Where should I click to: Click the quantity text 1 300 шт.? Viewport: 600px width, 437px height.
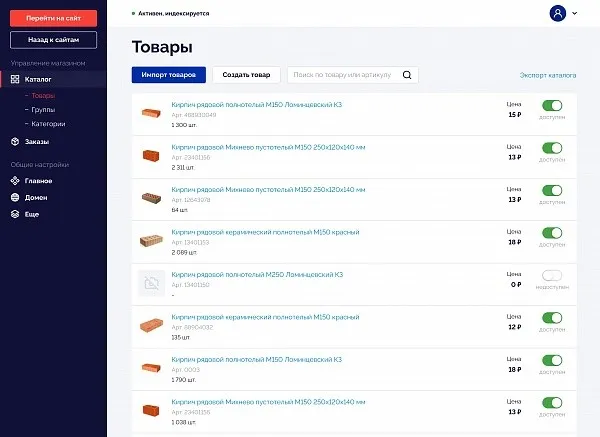(184, 125)
